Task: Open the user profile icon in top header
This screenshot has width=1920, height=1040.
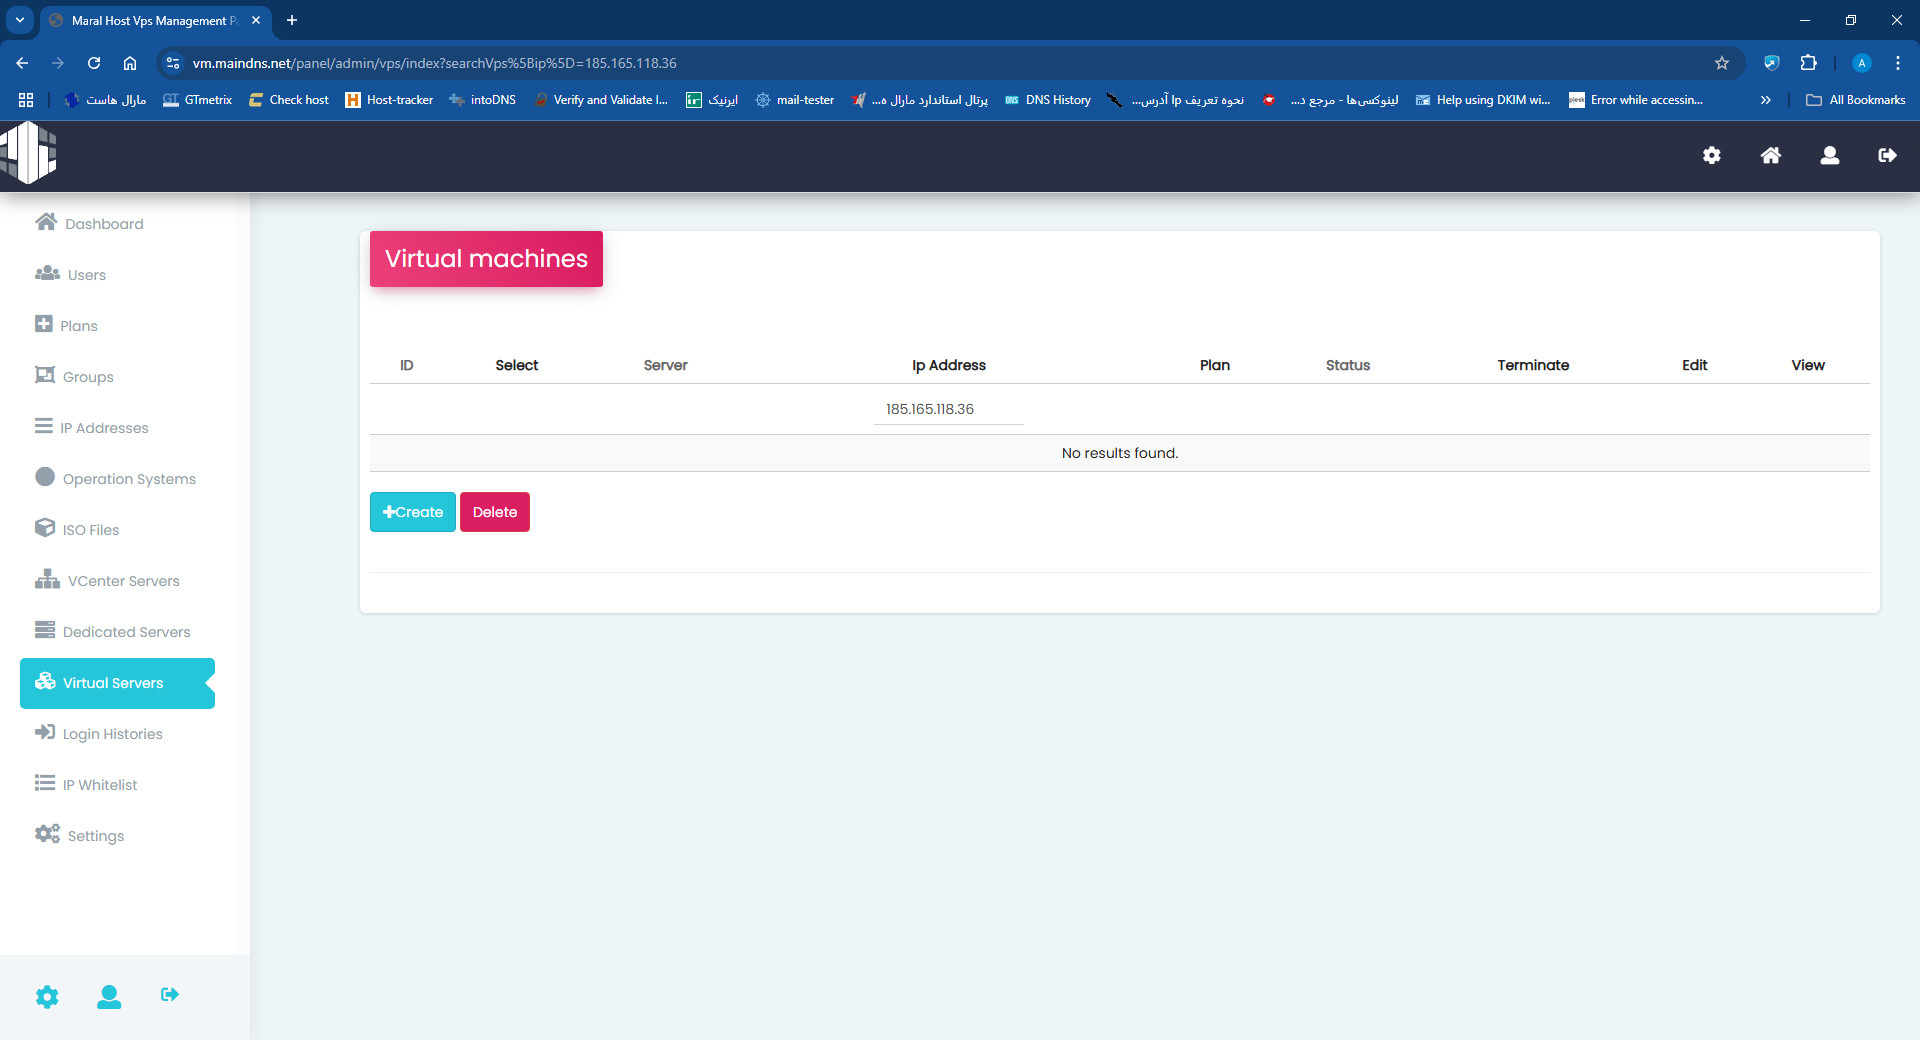Action: (x=1829, y=155)
